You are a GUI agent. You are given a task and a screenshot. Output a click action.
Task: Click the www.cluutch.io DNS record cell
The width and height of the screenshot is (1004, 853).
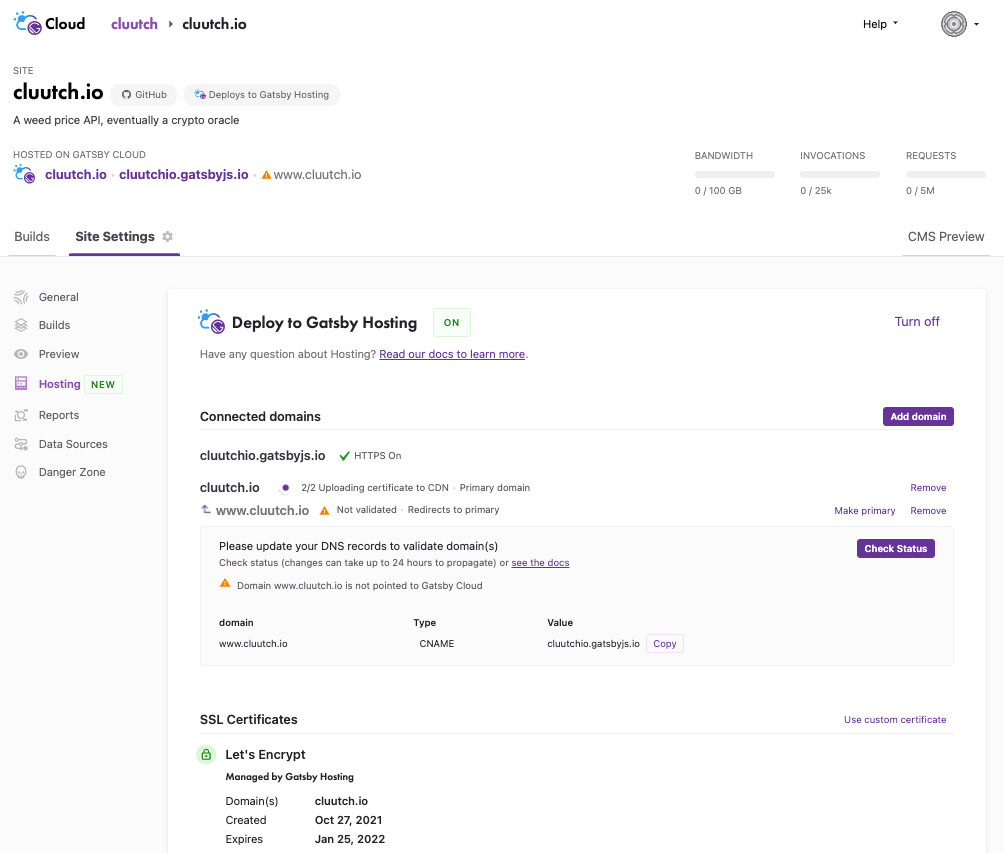click(x=253, y=644)
